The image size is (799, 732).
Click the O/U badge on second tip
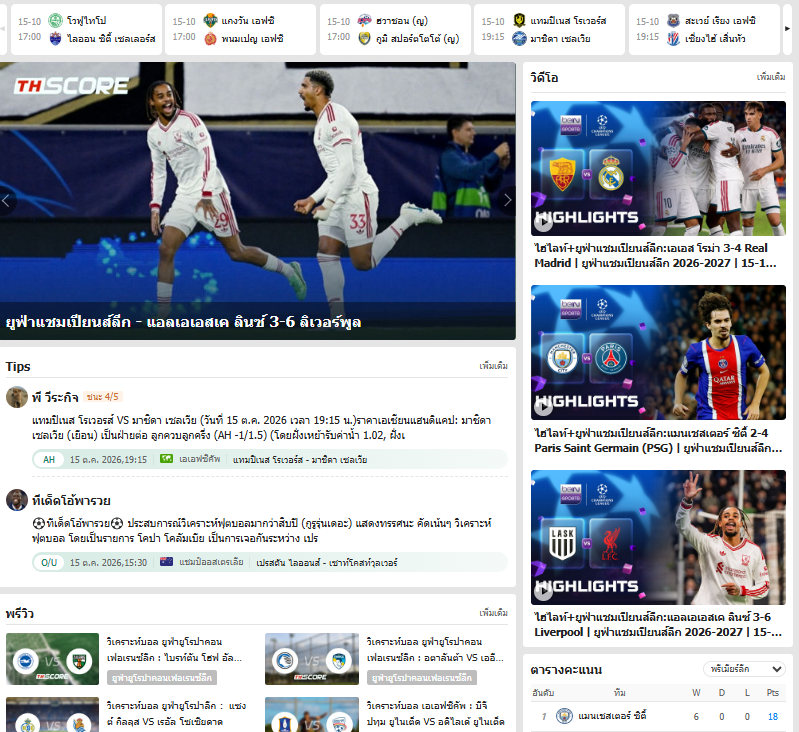click(x=49, y=562)
